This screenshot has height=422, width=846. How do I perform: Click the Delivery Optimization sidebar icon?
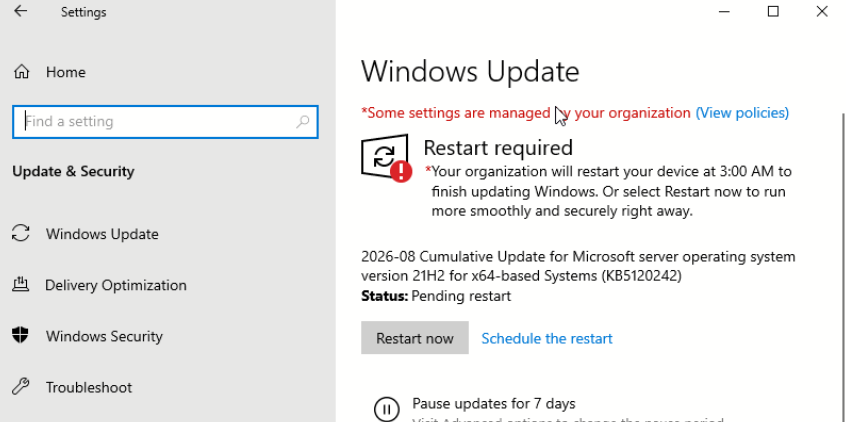tap(21, 284)
